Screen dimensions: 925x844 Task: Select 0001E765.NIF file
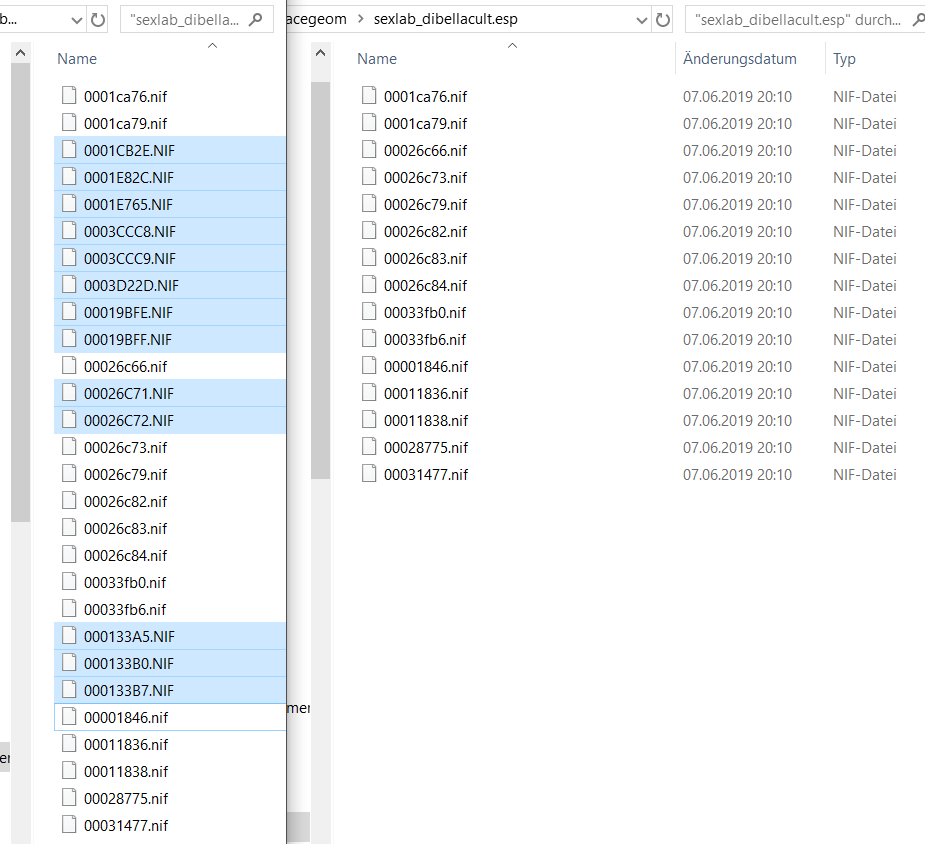(x=170, y=205)
